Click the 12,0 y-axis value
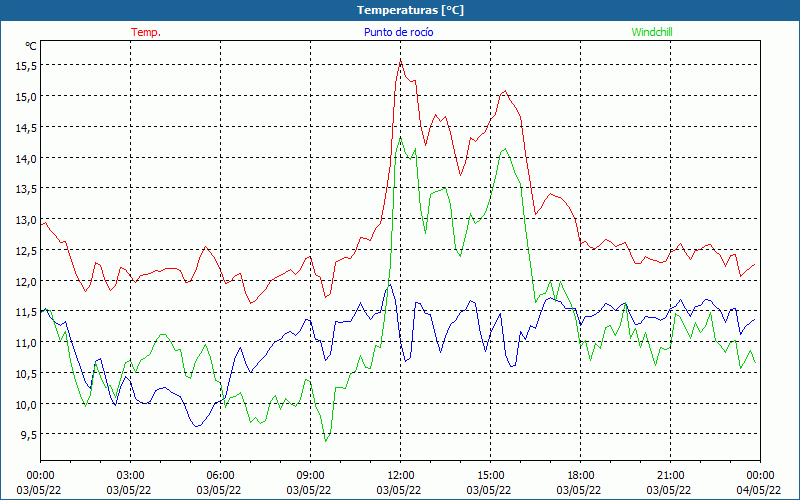Image resolution: width=800 pixels, height=500 pixels. pos(26,281)
